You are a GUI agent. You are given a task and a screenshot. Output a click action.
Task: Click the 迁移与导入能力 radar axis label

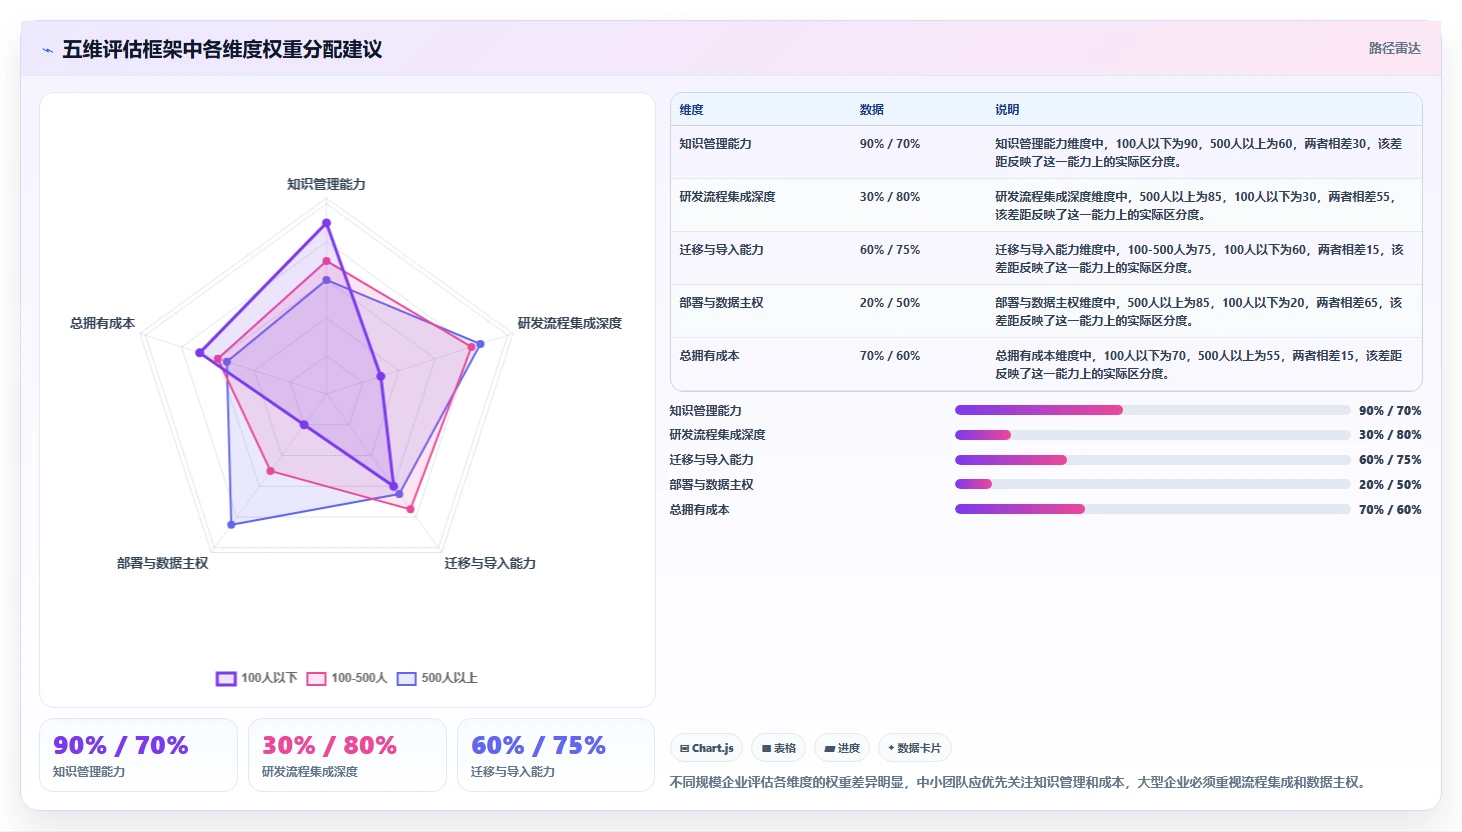[490, 563]
